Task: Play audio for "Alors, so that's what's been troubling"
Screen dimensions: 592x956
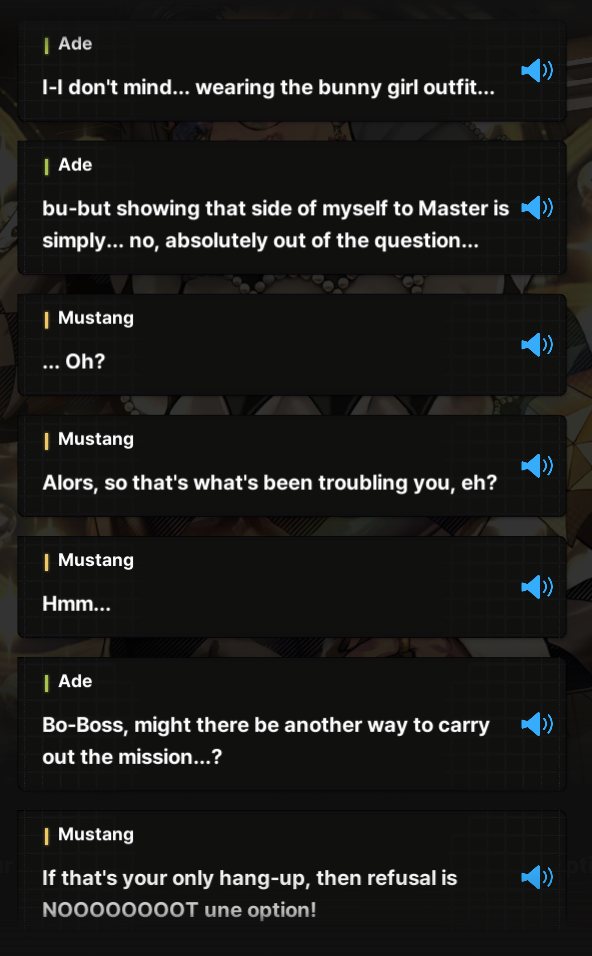Action: (x=537, y=466)
